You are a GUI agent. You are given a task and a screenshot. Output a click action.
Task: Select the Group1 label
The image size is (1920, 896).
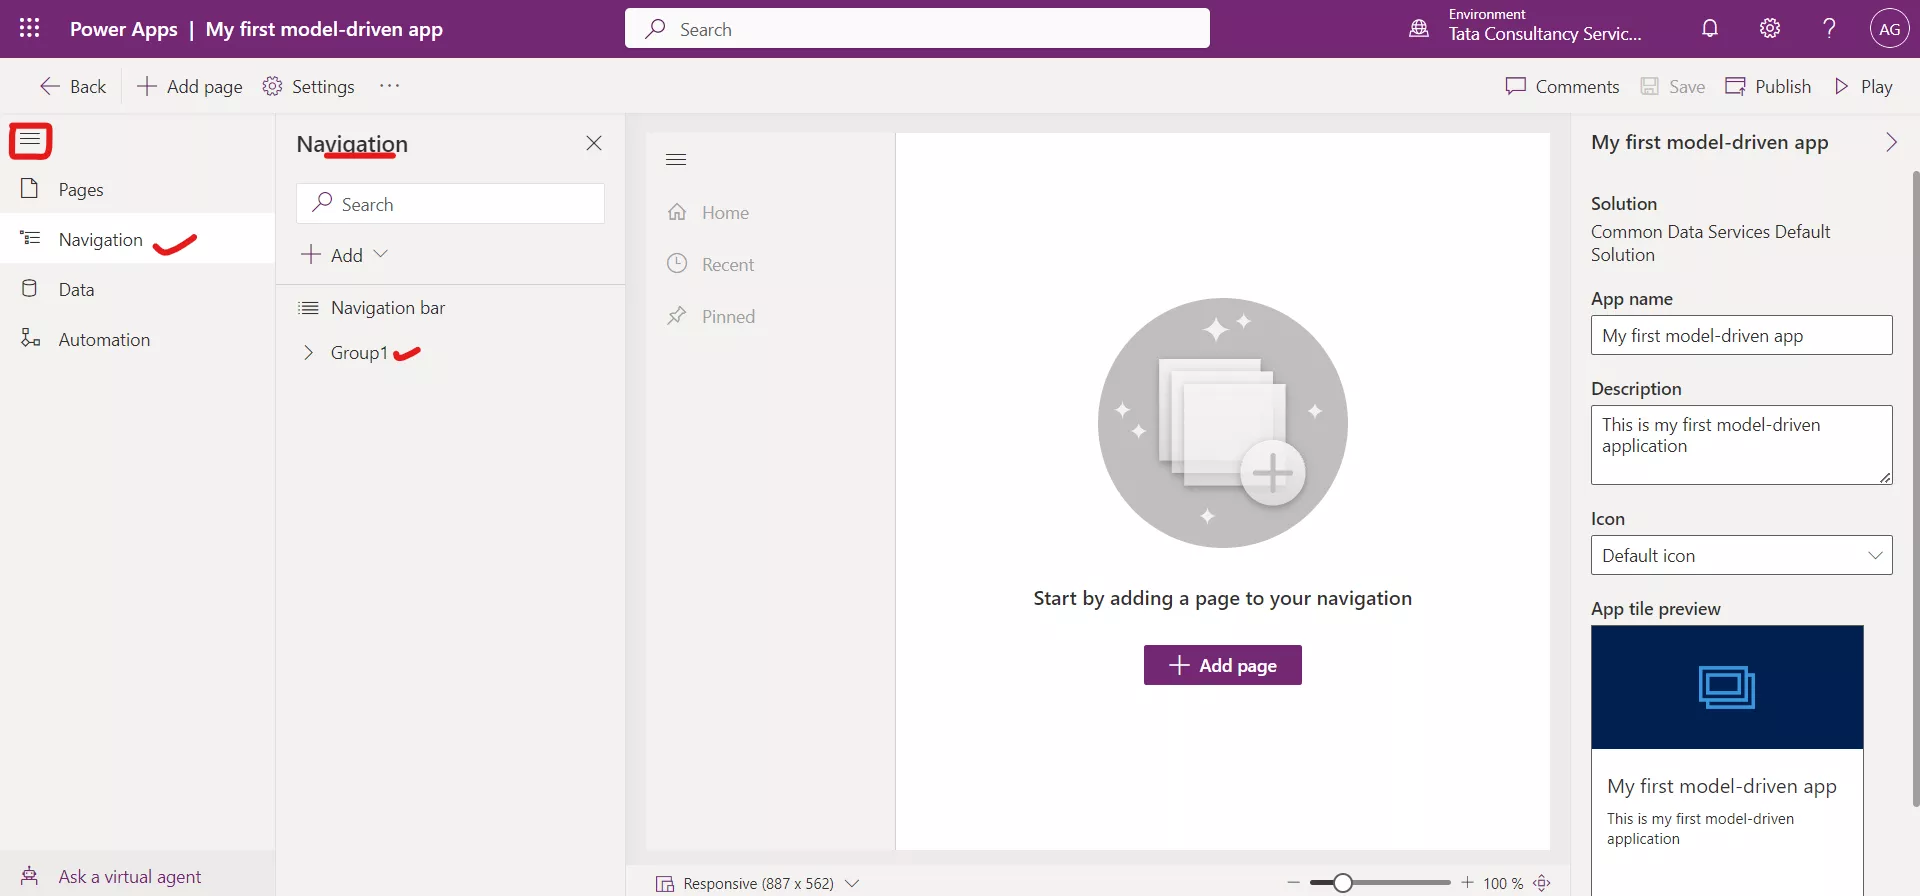pos(359,353)
